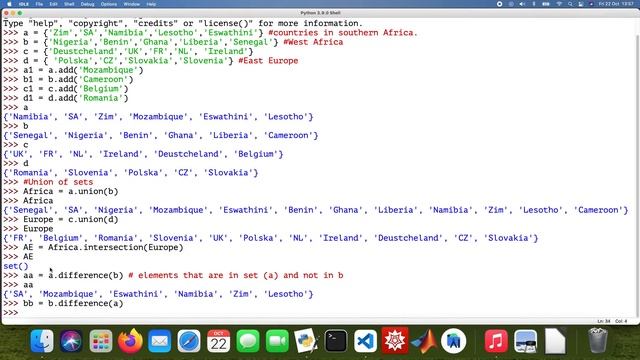The height and width of the screenshot is (360, 640).
Task: Open Spotlight search in the menu bar
Action: point(570,4)
